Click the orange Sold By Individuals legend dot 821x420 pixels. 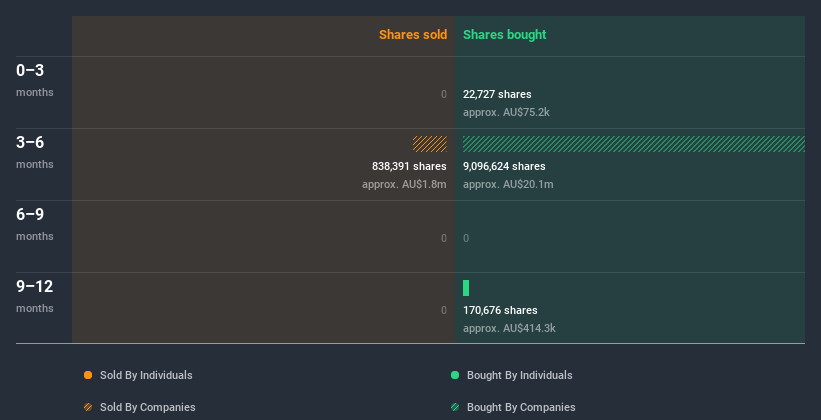(88, 375)
